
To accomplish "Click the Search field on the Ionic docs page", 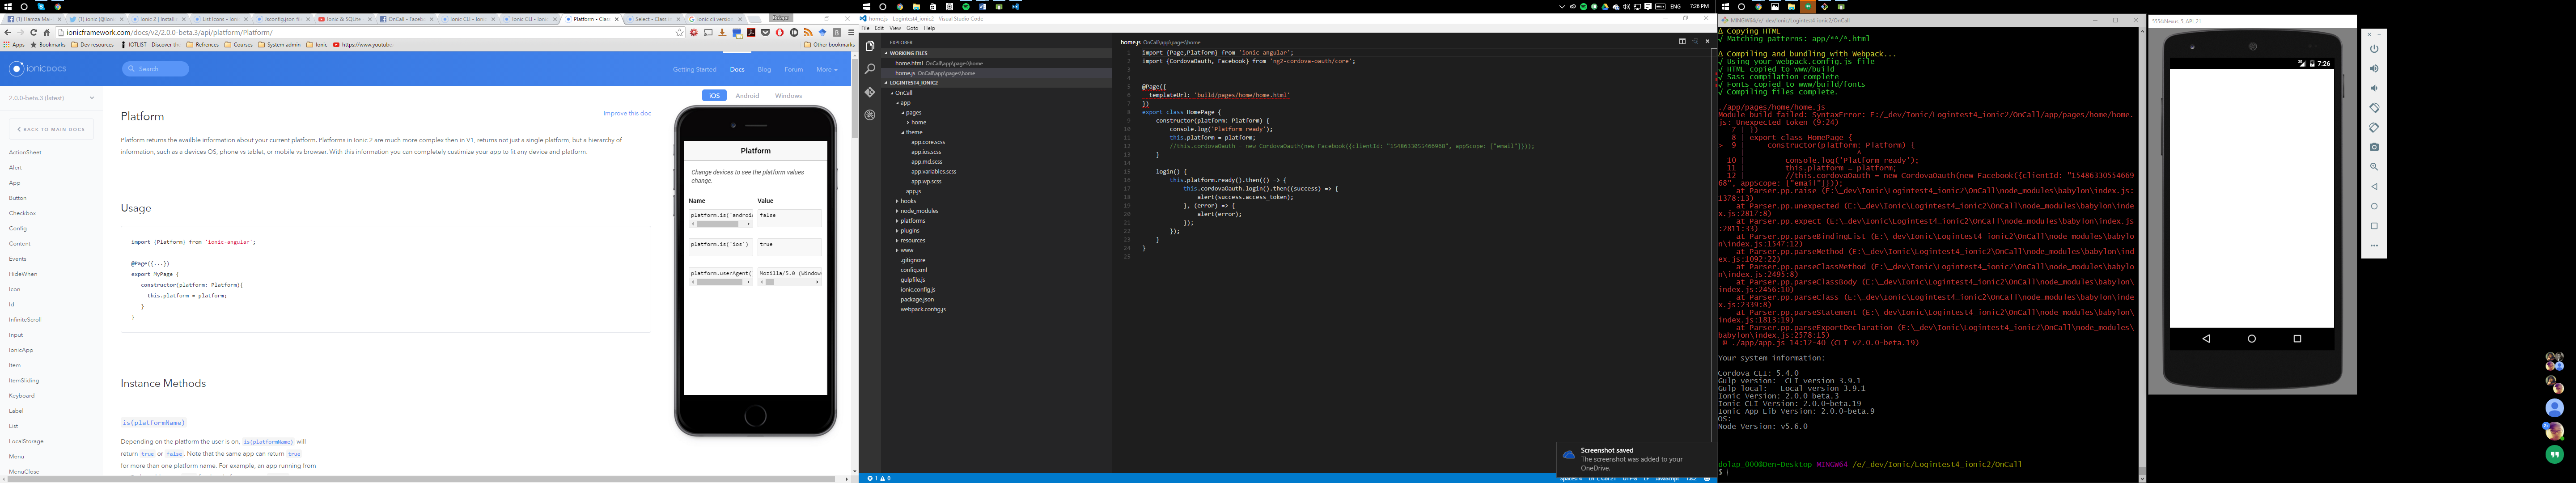I will [155, 69].
